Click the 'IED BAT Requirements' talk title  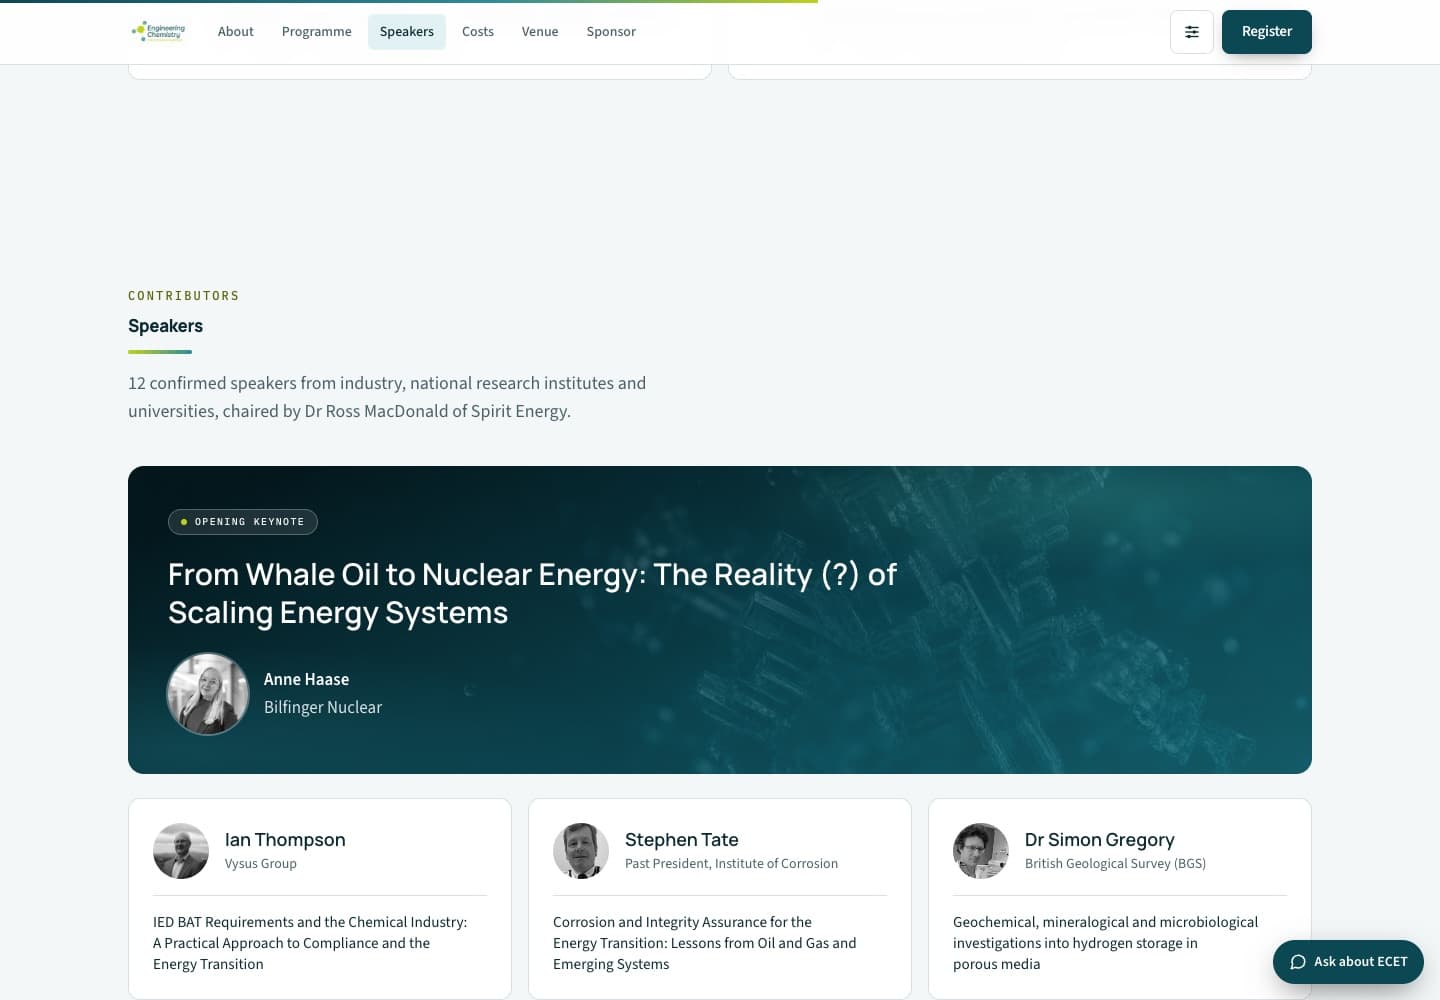pyautogui.click(x=310, y=943)
